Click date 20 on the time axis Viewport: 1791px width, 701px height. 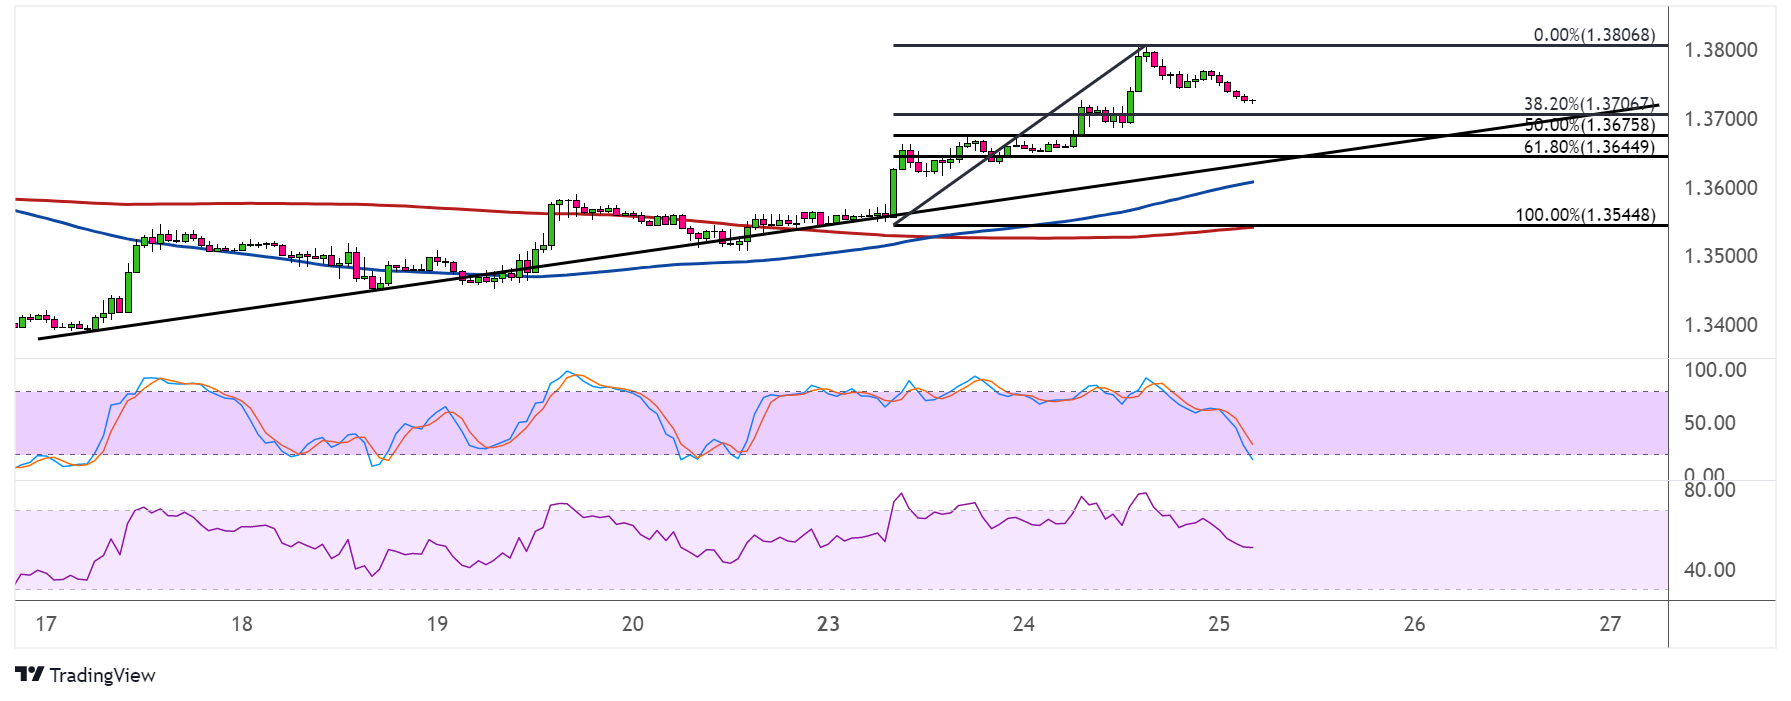(x=633, y=624)
